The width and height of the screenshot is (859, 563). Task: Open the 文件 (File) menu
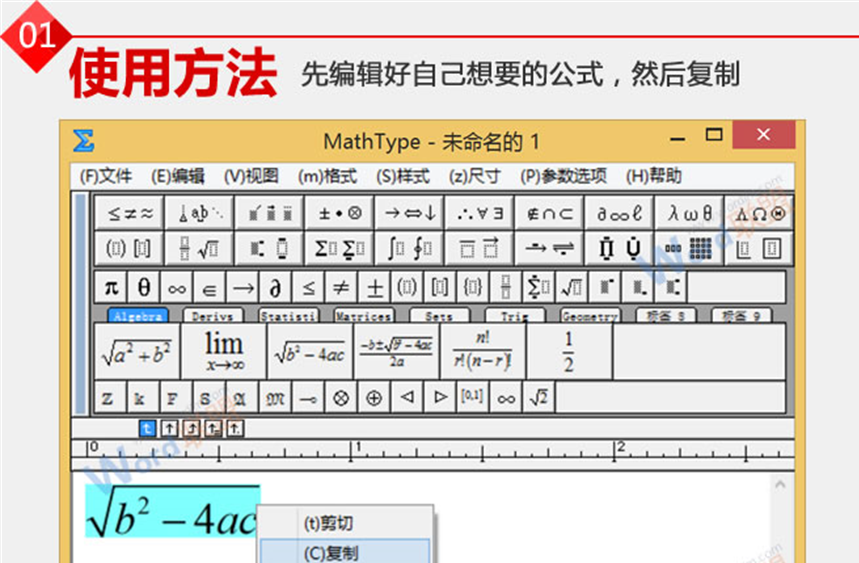click(x=106, y=176)
